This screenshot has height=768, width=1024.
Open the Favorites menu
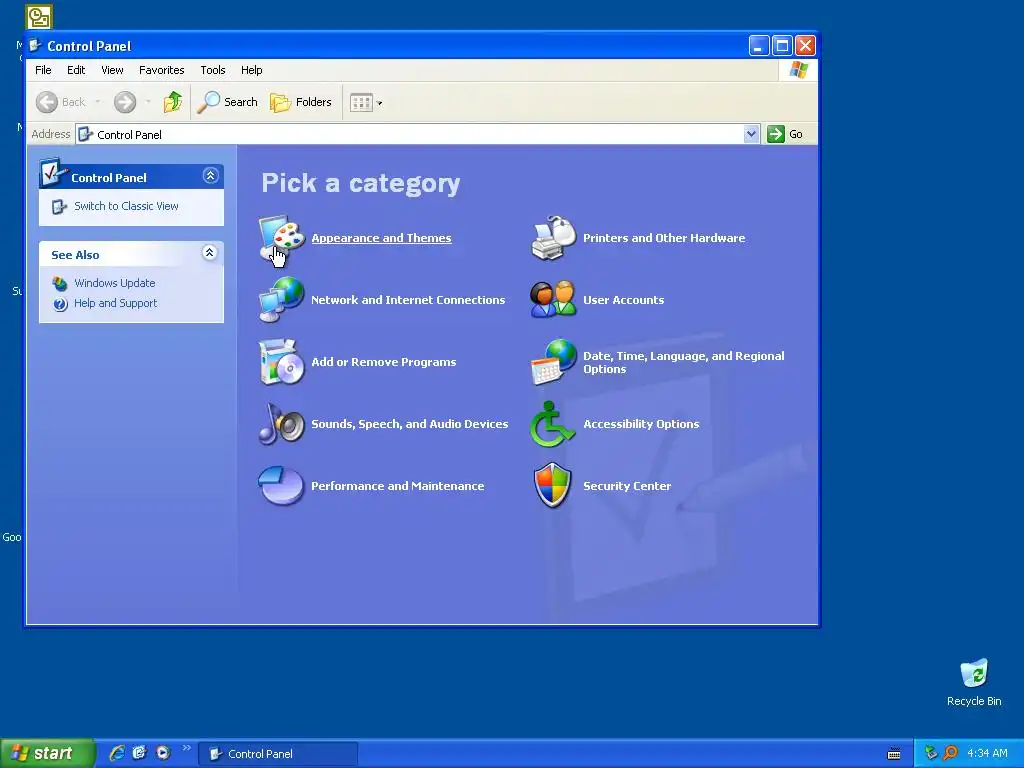coord(161,70)
